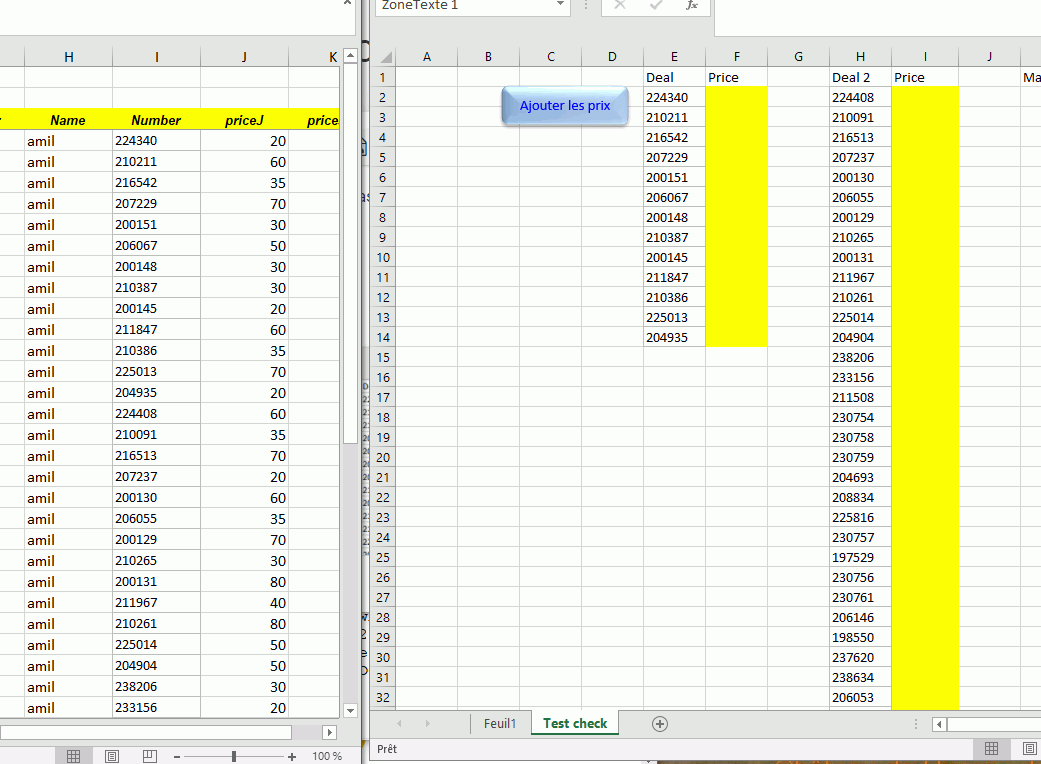Select the Test check sheet tab
The height and width of the screenshot is (764, 1041).
click(575, 724)
